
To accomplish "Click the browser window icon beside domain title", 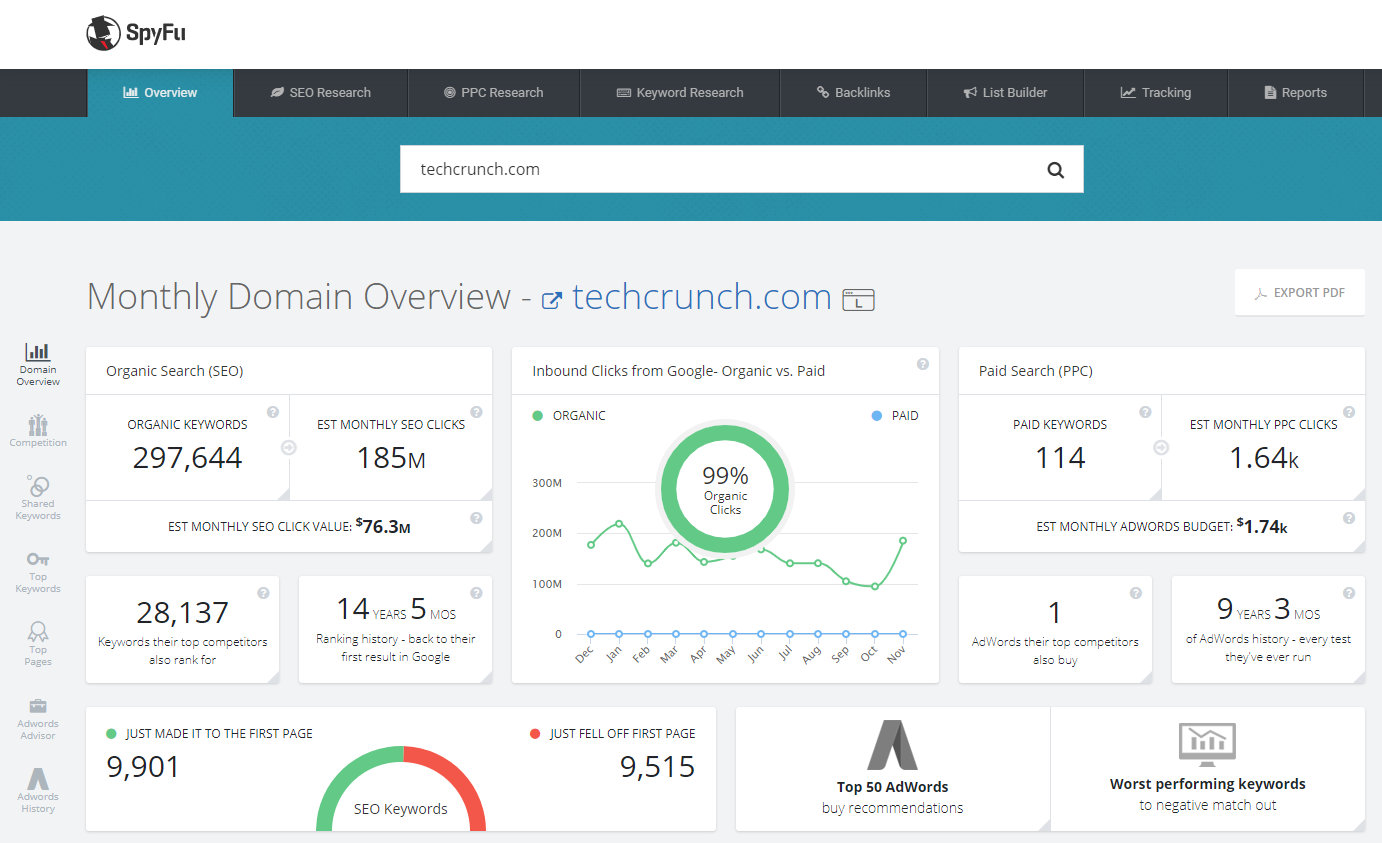I will pyautogui.click(x=859, y=300).
